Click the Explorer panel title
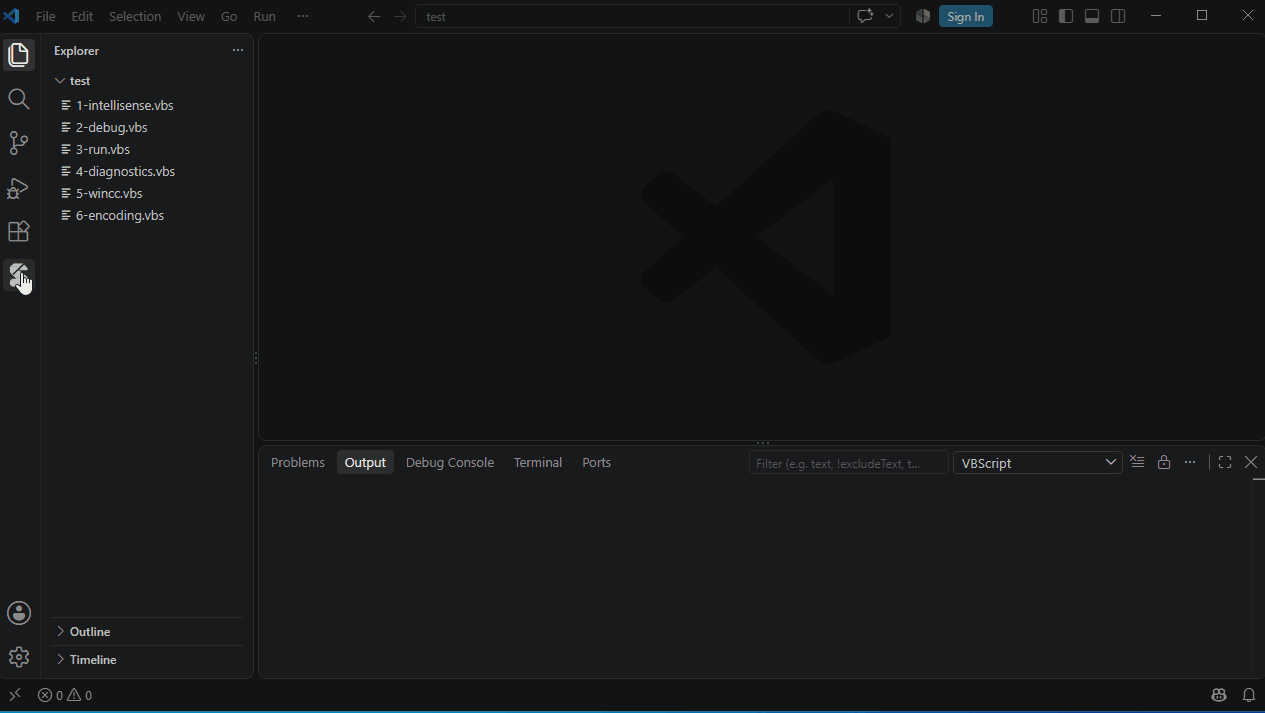The width and height of the screenshot is (1265, 713). [x=76, y=50]
